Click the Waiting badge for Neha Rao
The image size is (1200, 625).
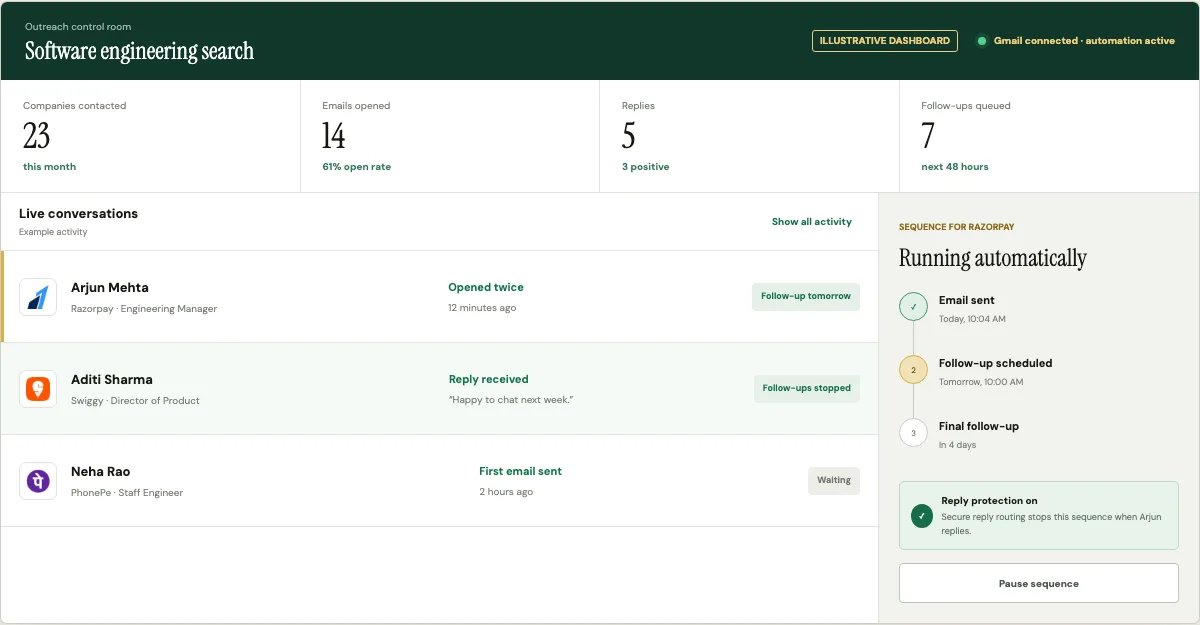pyautogui.click(x=834, y=480)
